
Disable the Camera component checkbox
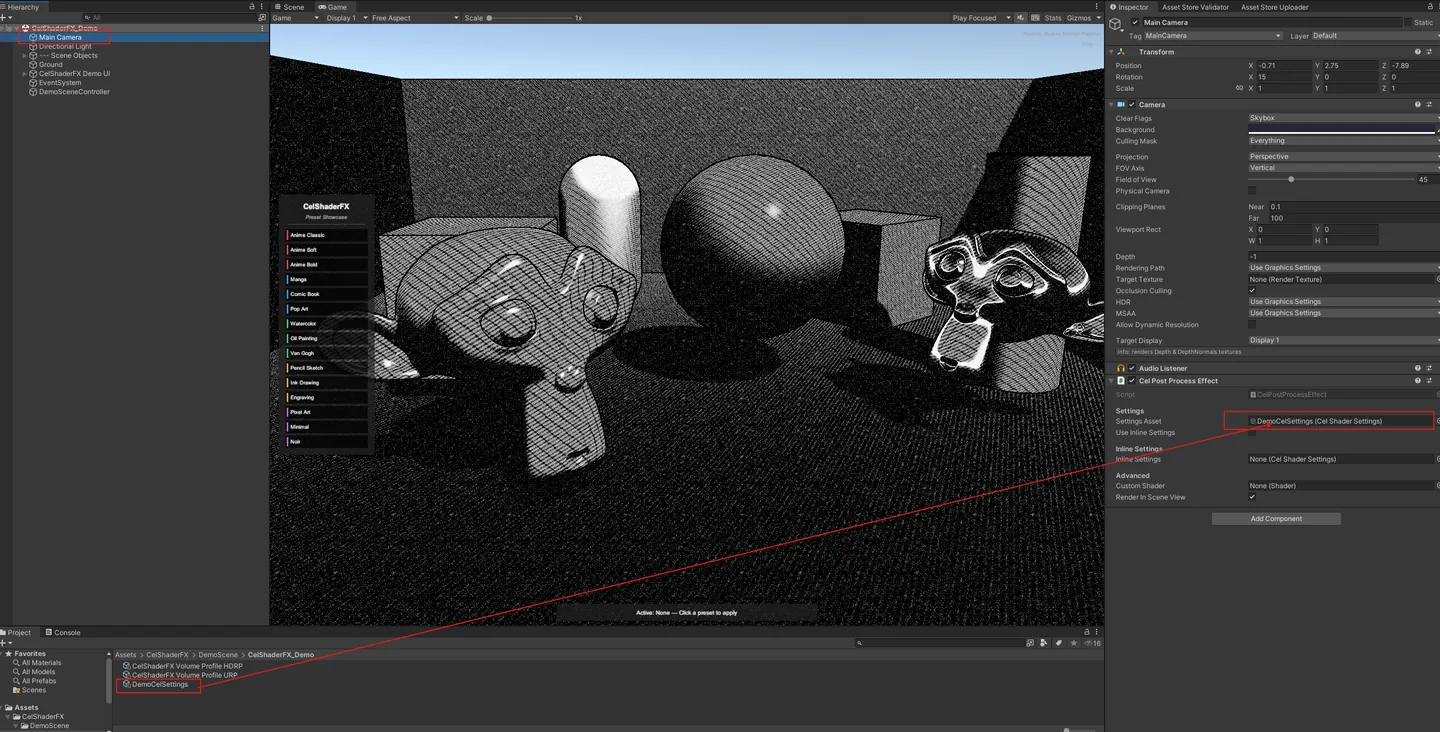[x=1132, y=104]
